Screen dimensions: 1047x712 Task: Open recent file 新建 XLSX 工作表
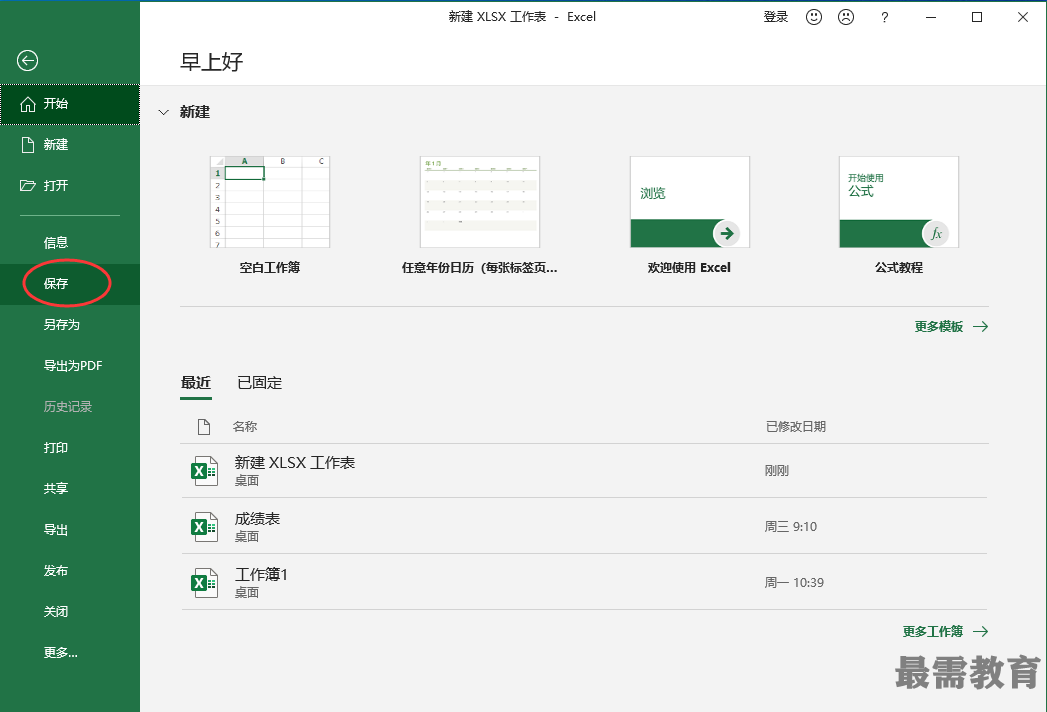pos(584,471)
